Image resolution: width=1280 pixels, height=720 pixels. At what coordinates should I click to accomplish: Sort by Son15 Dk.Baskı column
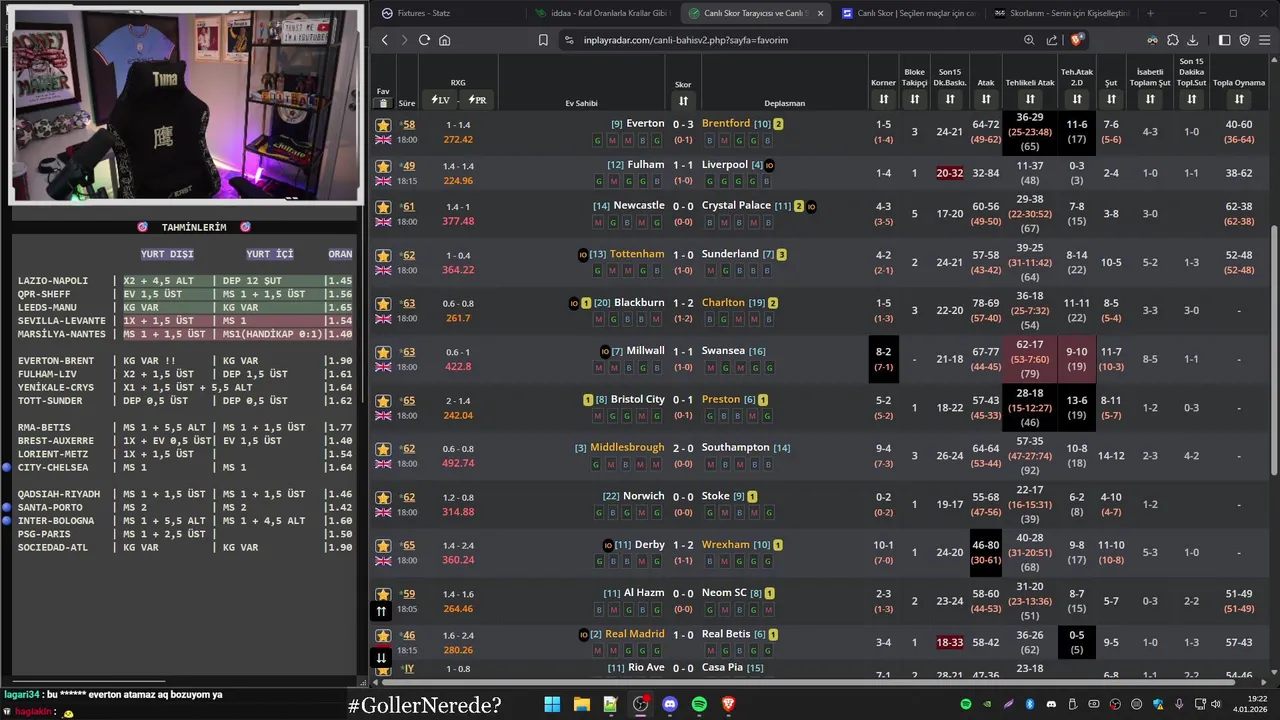949,100
